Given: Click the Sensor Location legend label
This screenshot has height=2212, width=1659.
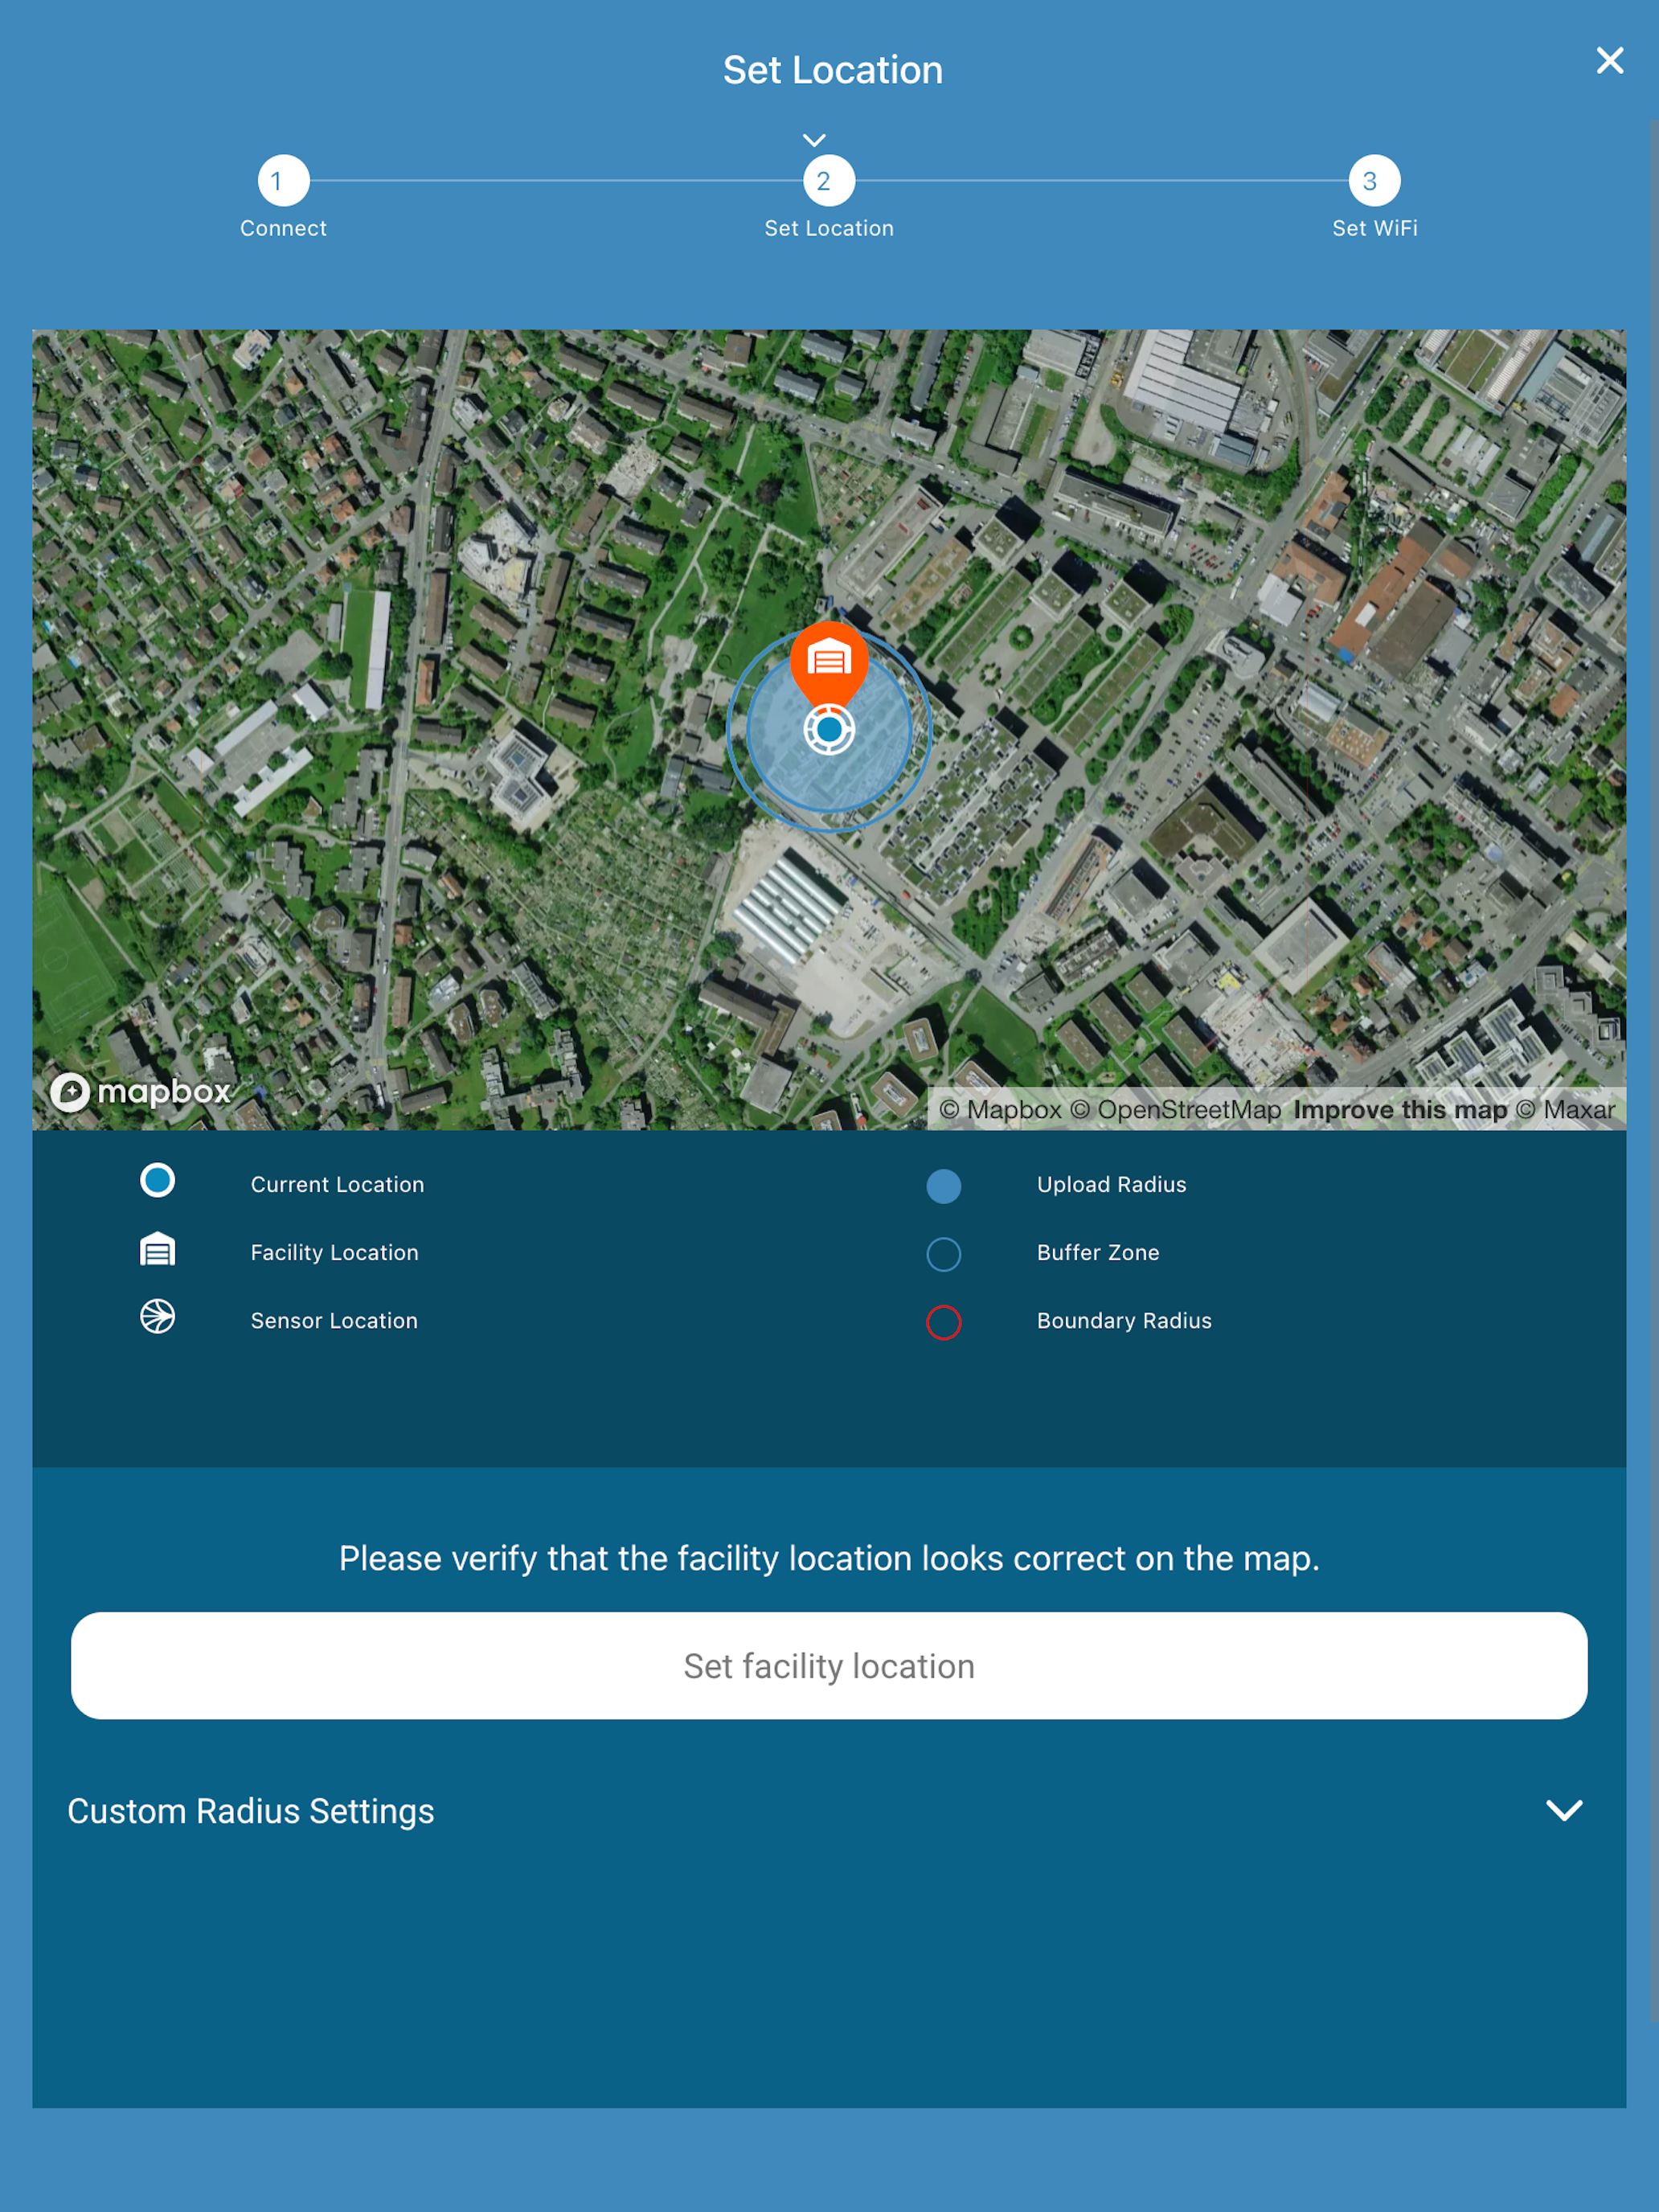Looking at the screenshot, I should pos(334,1320).
